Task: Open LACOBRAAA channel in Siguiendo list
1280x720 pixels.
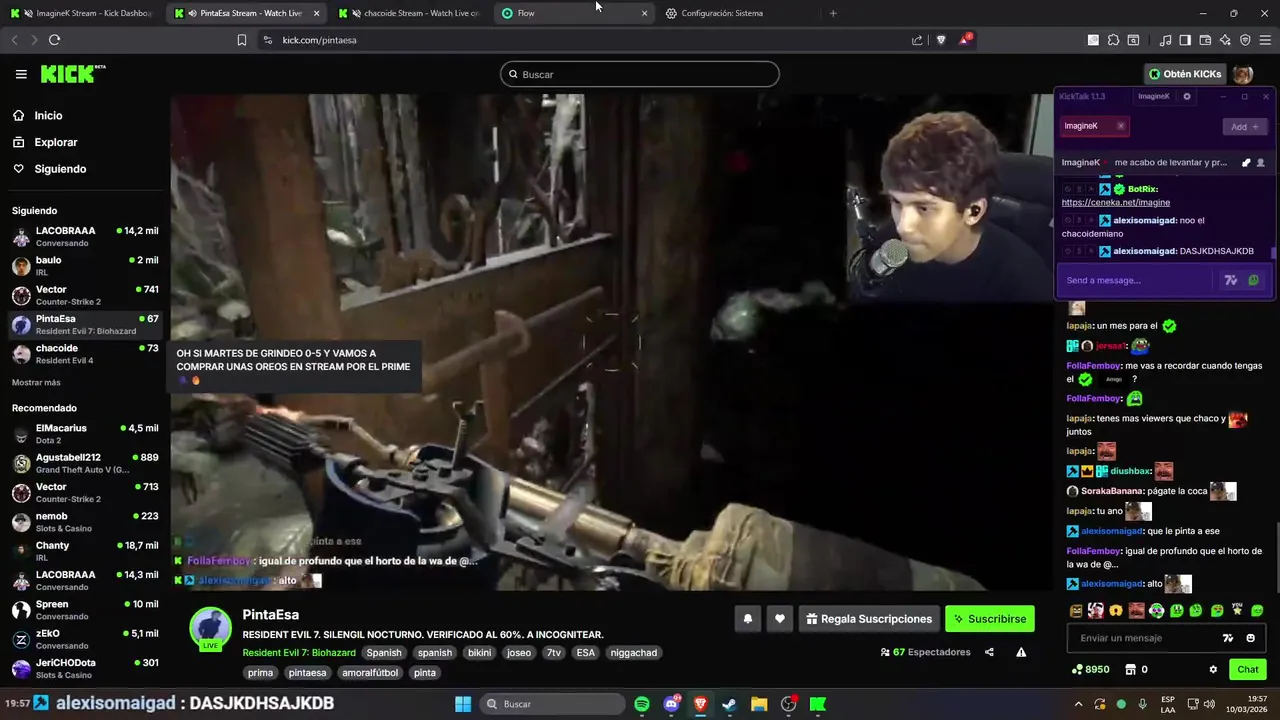Action: (x=84, y=236)
